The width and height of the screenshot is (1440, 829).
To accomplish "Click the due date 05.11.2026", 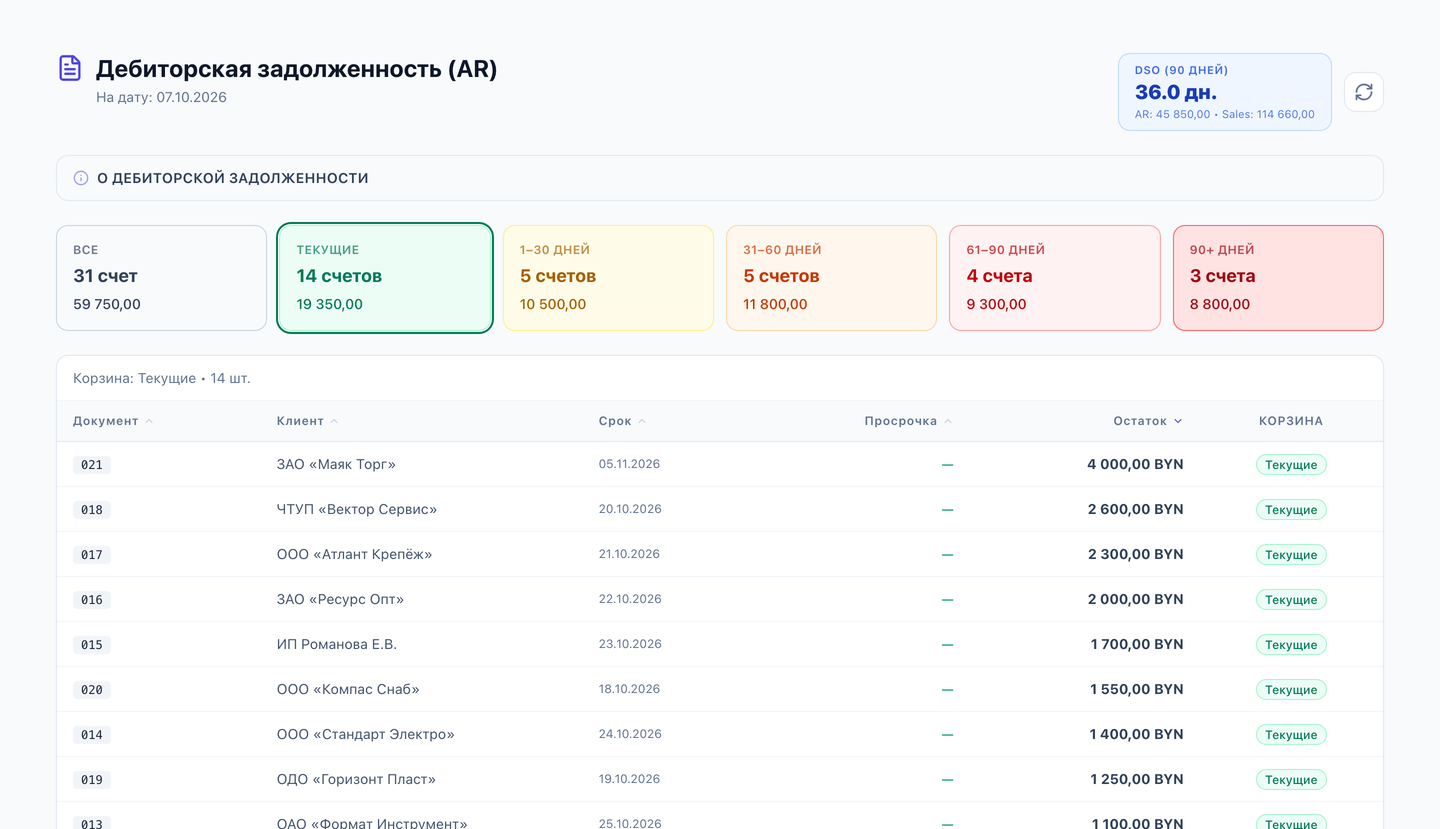I will pos(630,464).
